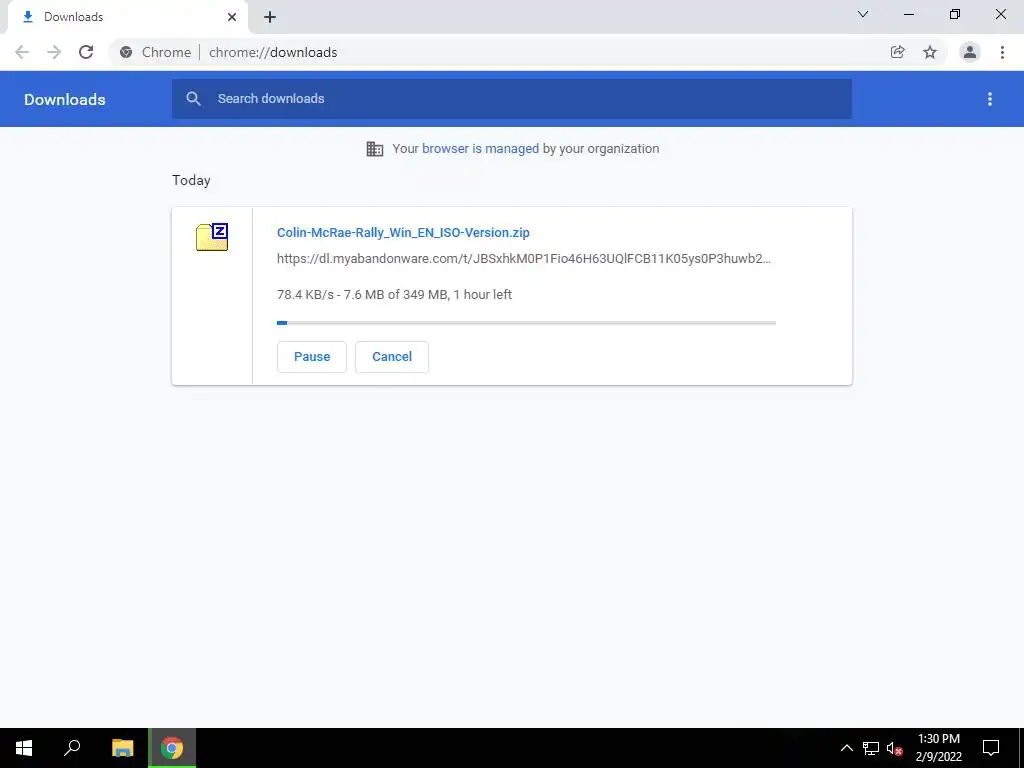Click the browser back arrow

(22, 52)
